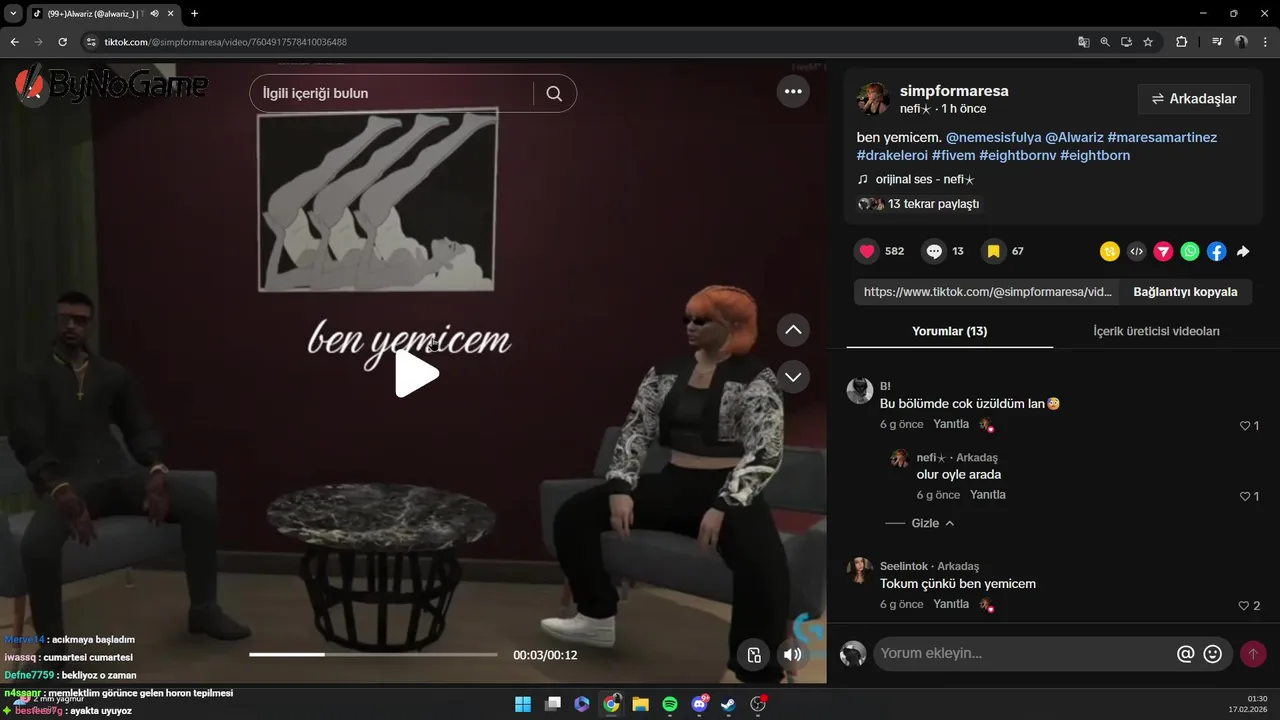1280x720 pixels.
Task: Open #eightbornv hashtag
Action: (1017, 155)
